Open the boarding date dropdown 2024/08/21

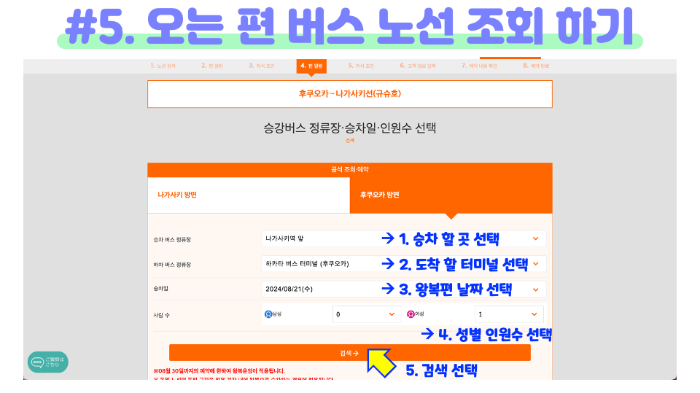403,289
